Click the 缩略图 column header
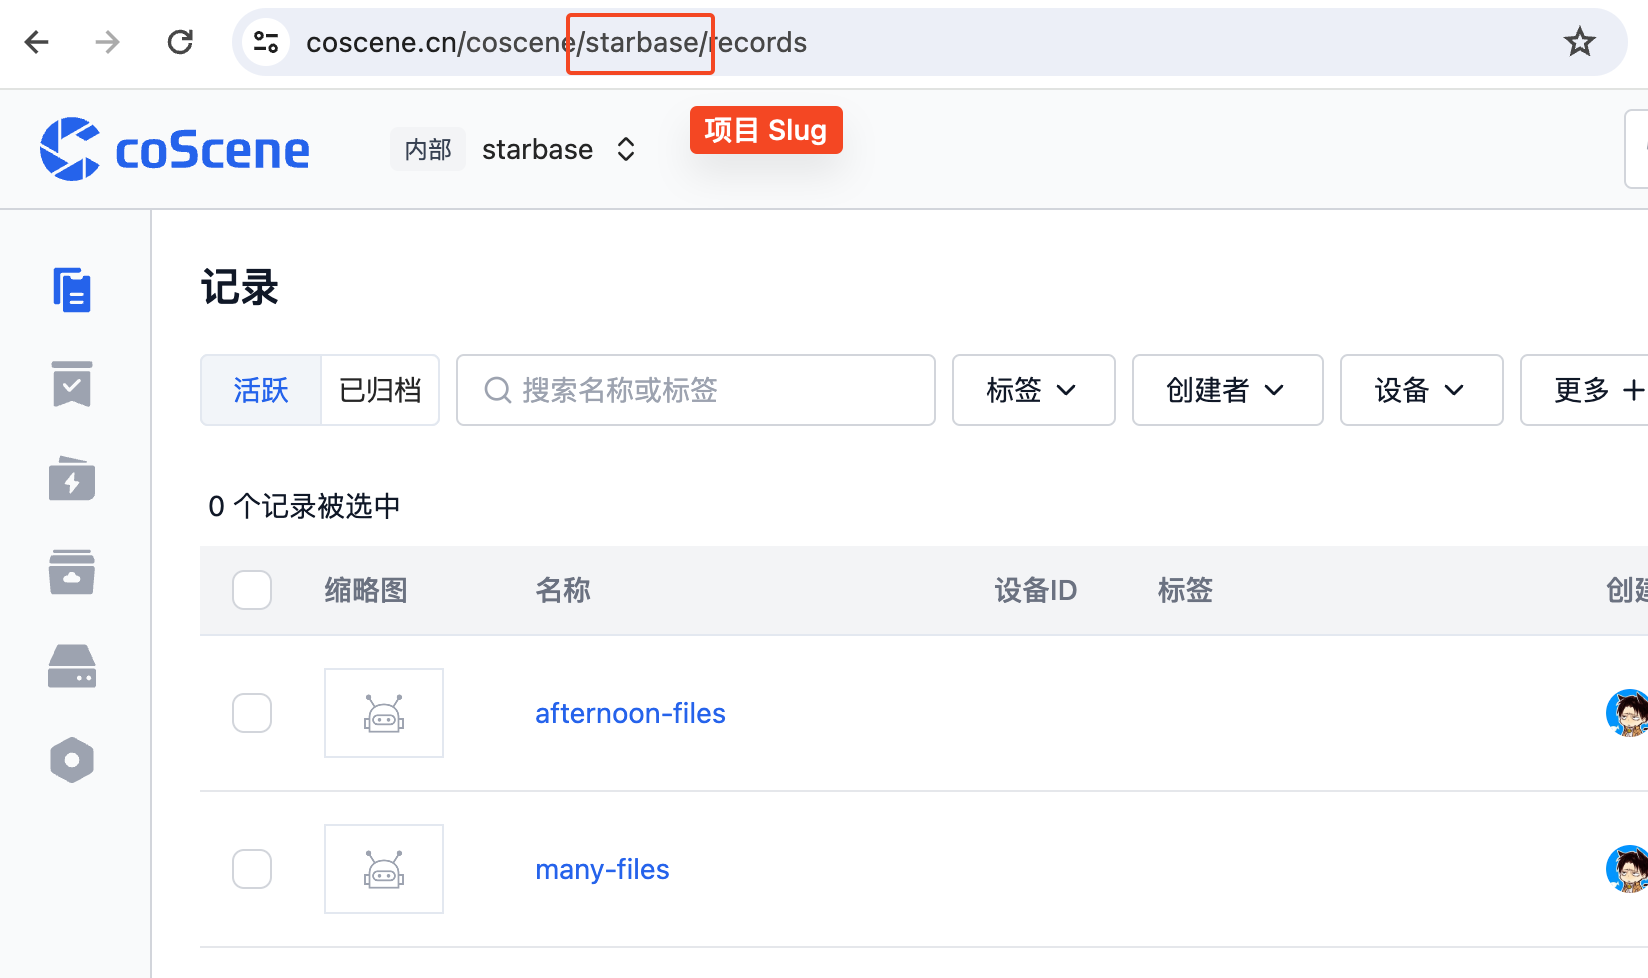This screenshot has width=1648, height=978. (366, 590)
